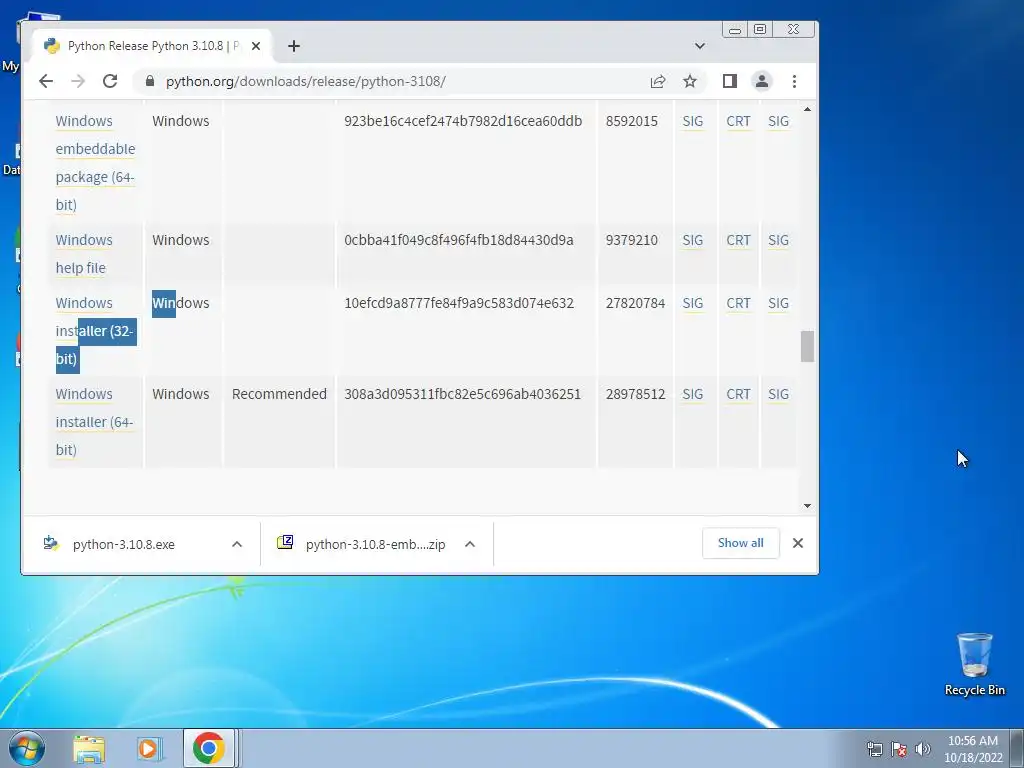Image resolution: width=1024 pixels, height=768 pixels.
Task: Open the Recycle Bin on the desktop
Action: point(974,664)
